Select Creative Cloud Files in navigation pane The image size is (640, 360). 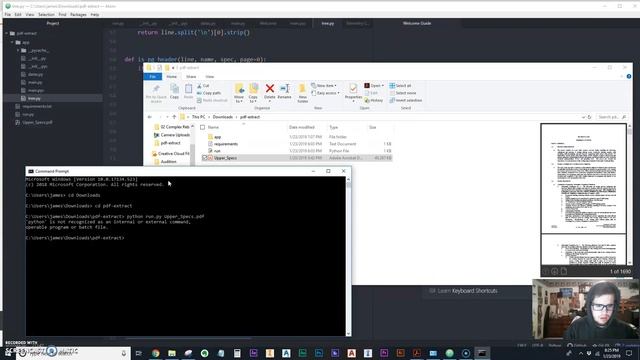171,154
